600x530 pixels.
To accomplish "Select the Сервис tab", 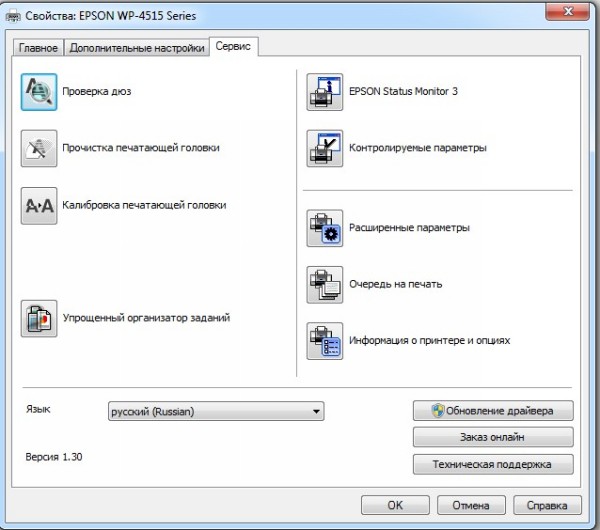I will tap(234, 47).
